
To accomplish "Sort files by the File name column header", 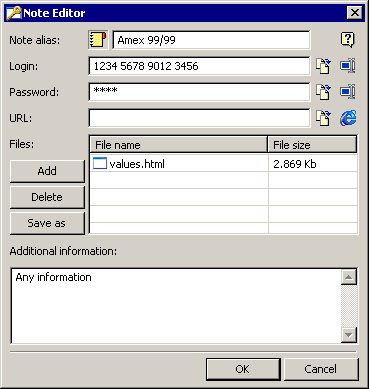I will pyautogui.click(x=179, y=145).
